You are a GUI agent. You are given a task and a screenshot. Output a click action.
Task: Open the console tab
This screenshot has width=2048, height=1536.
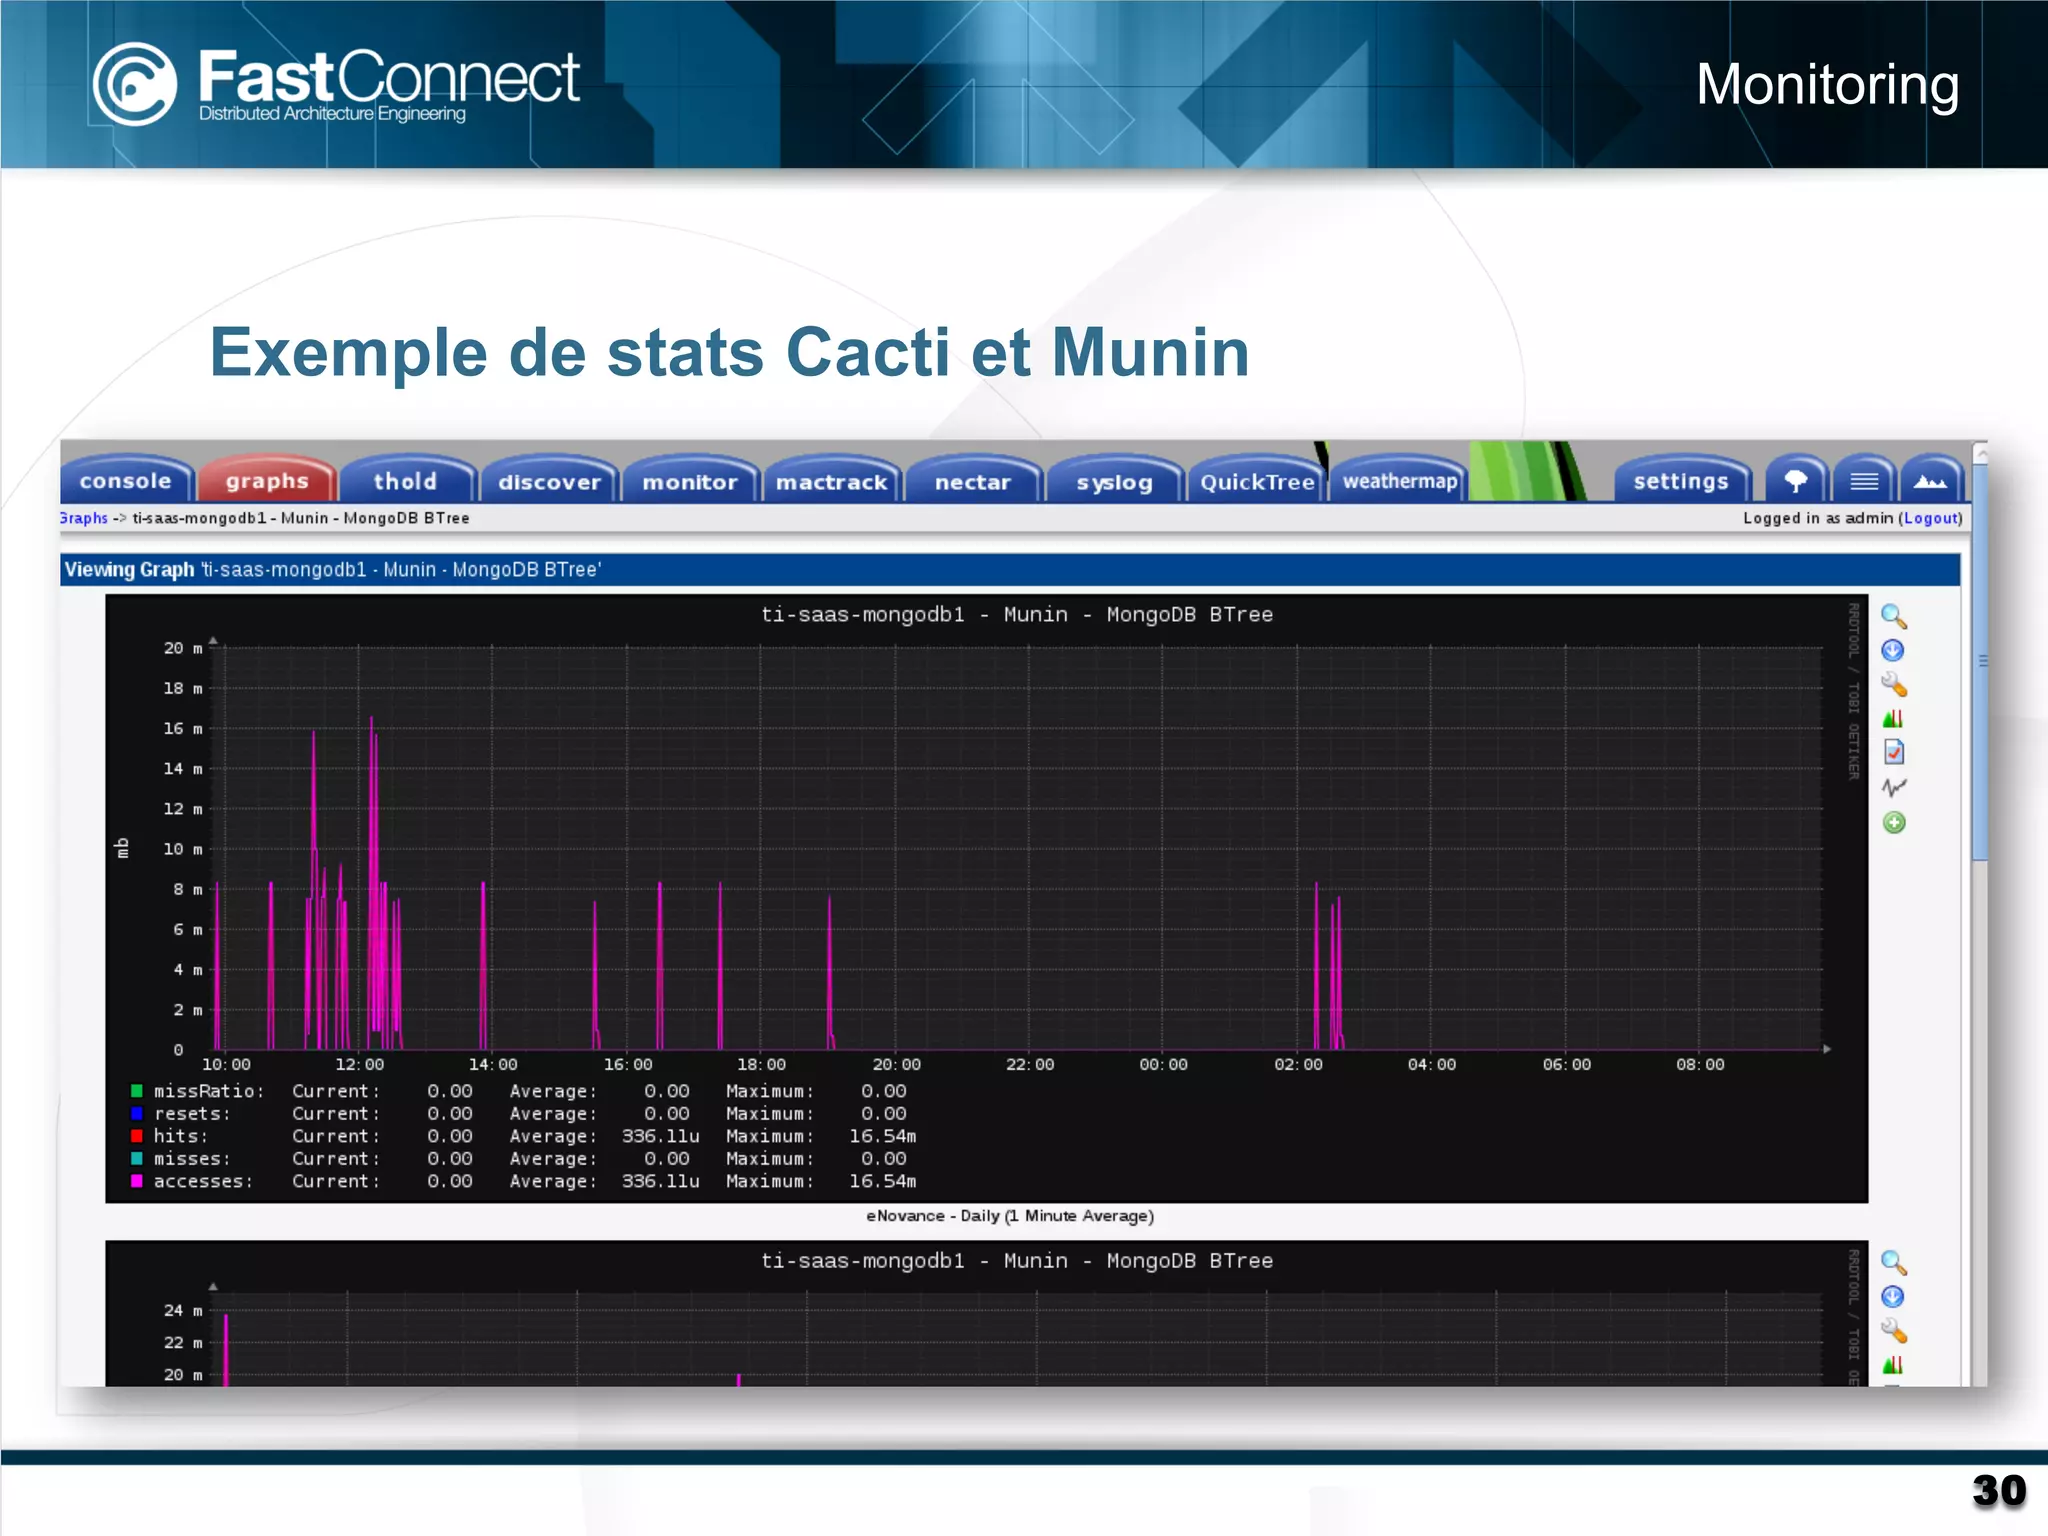(x=126, y=481)
